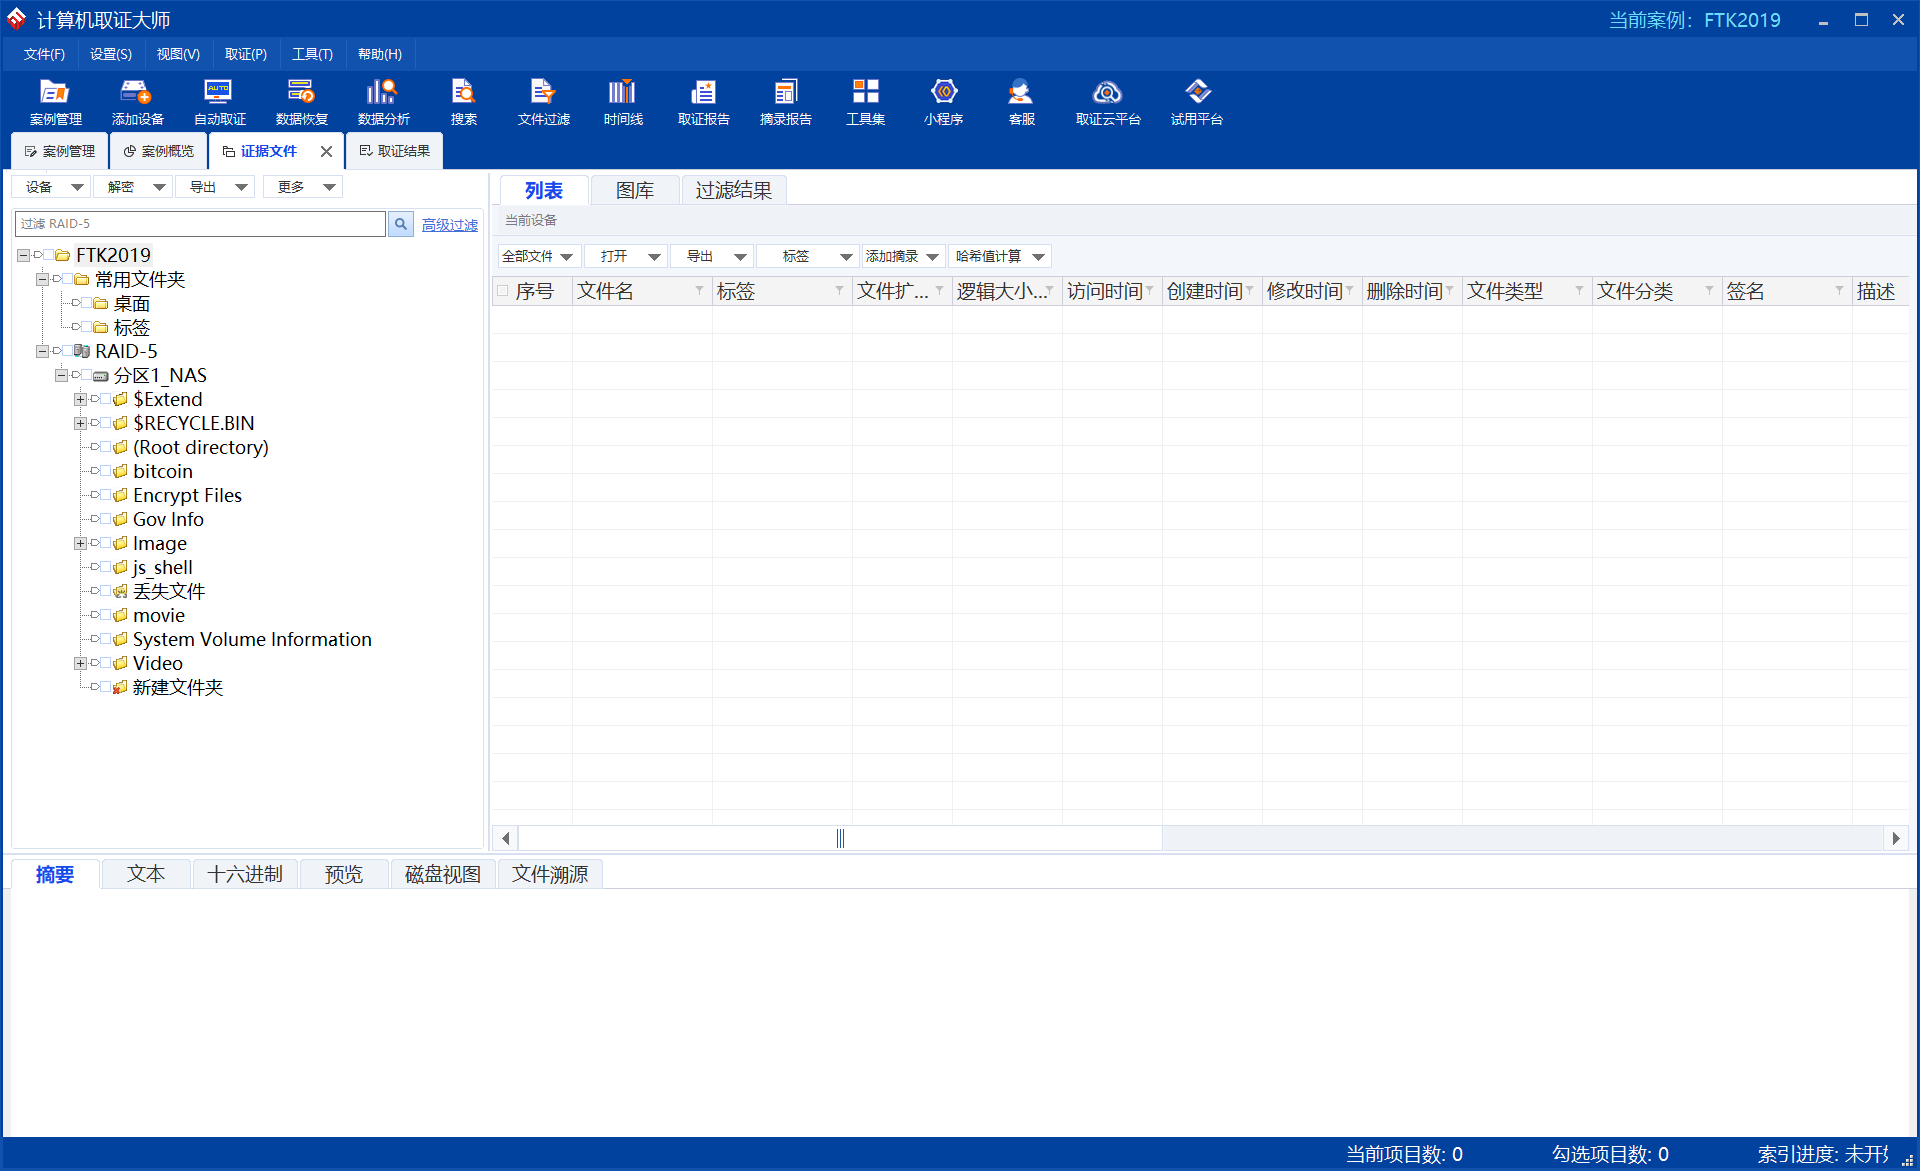Launch the 数据分析 data analysis tool

(383, 102)
